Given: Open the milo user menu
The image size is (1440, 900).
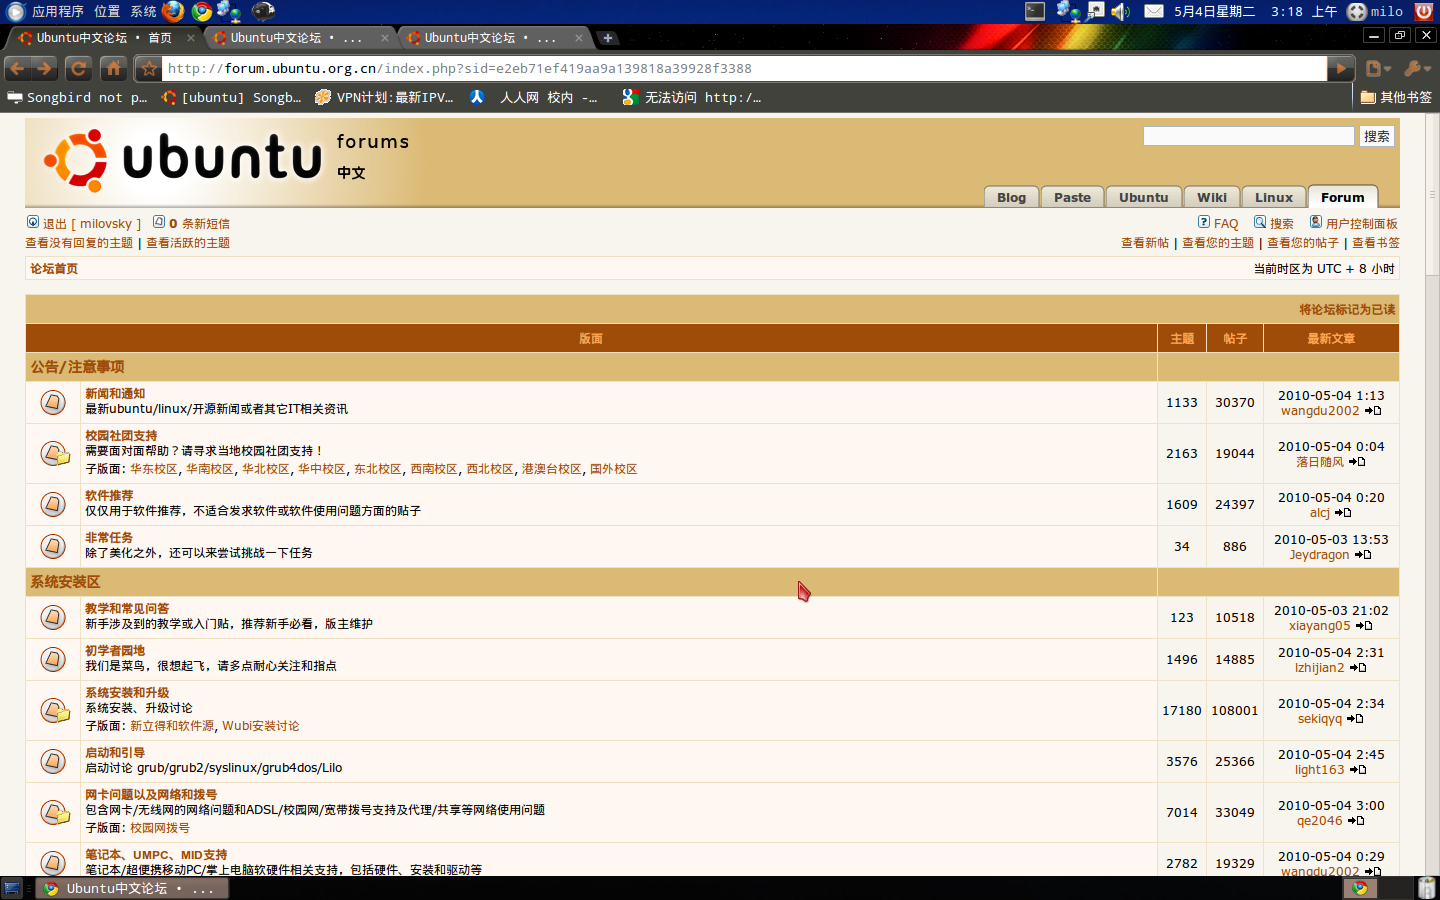Looking at the screenshot, I should [1376, 11].
